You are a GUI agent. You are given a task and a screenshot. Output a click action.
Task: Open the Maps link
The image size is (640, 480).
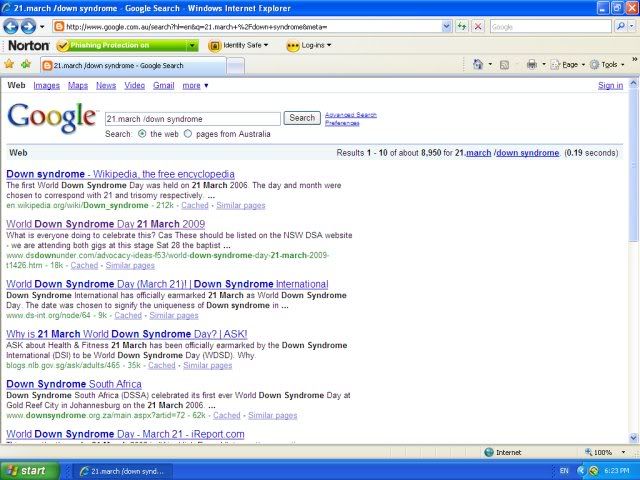click(x=78, y=86)
